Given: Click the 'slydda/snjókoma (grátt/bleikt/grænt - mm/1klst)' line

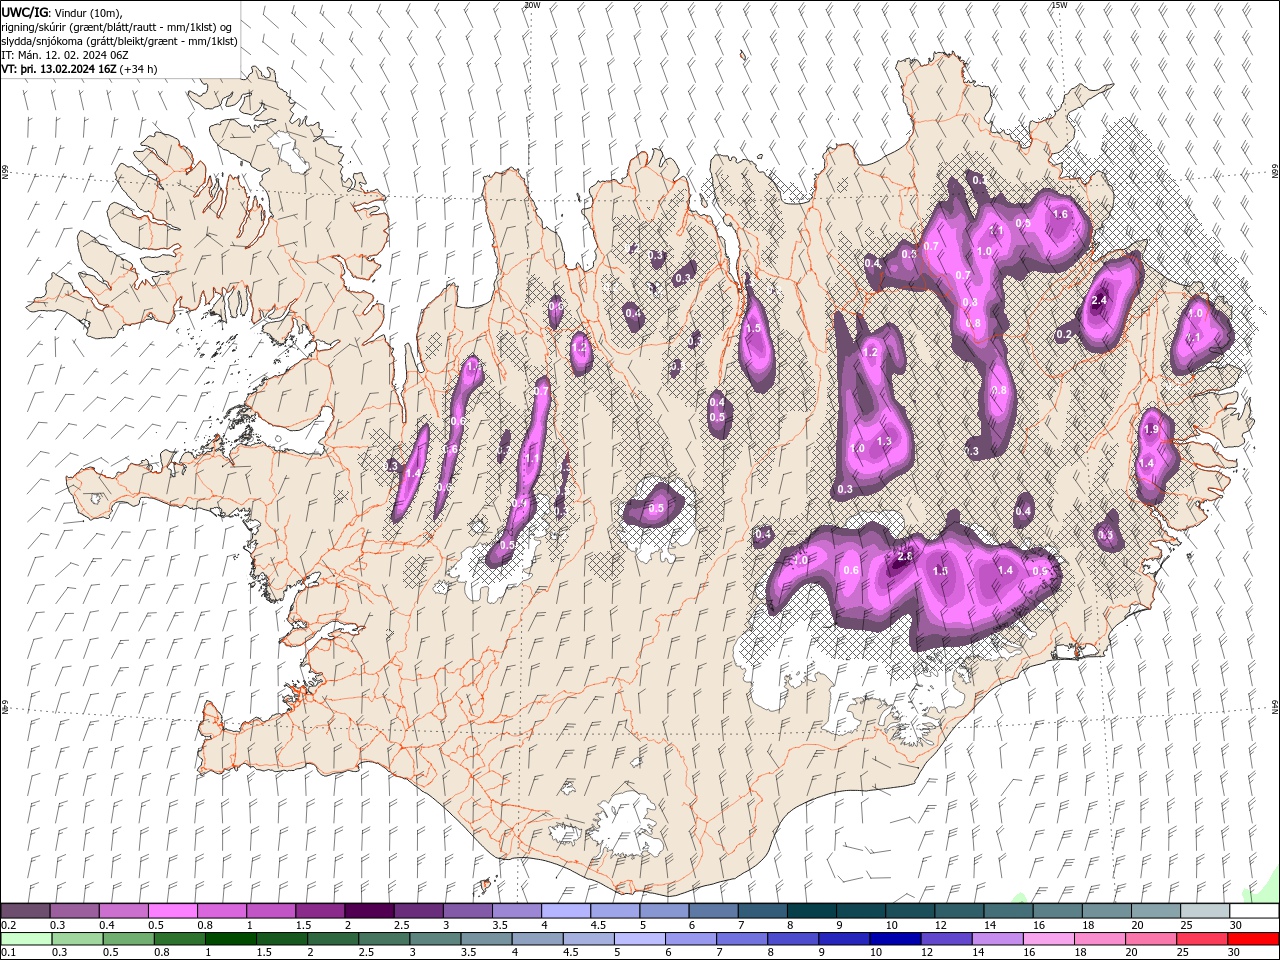Looking at the screenshot, I should pyautogui.click(x=119, y=41).
